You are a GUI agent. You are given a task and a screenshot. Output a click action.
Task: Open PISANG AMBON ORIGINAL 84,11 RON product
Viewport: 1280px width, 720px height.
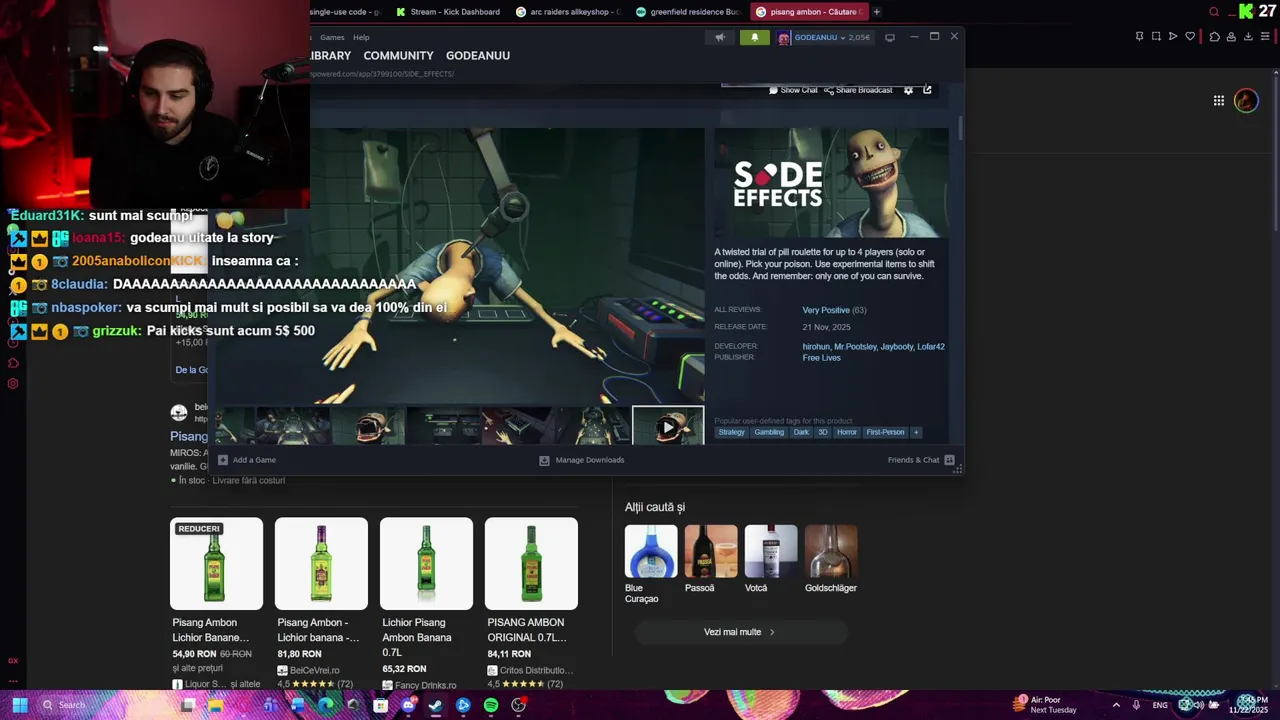pos(531,602)
